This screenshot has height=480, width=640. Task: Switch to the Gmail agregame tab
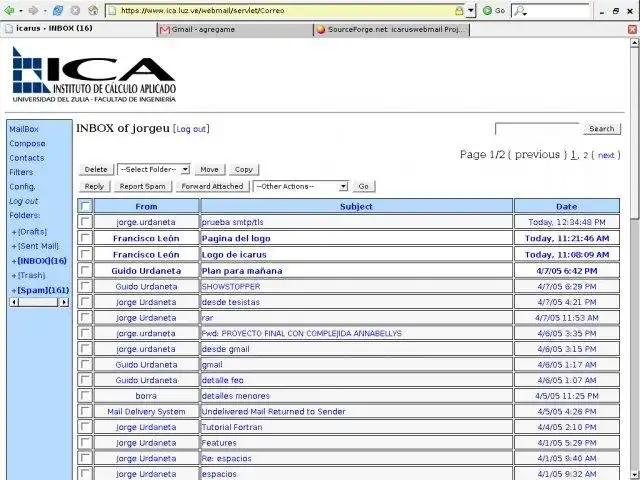pos(235,29)
